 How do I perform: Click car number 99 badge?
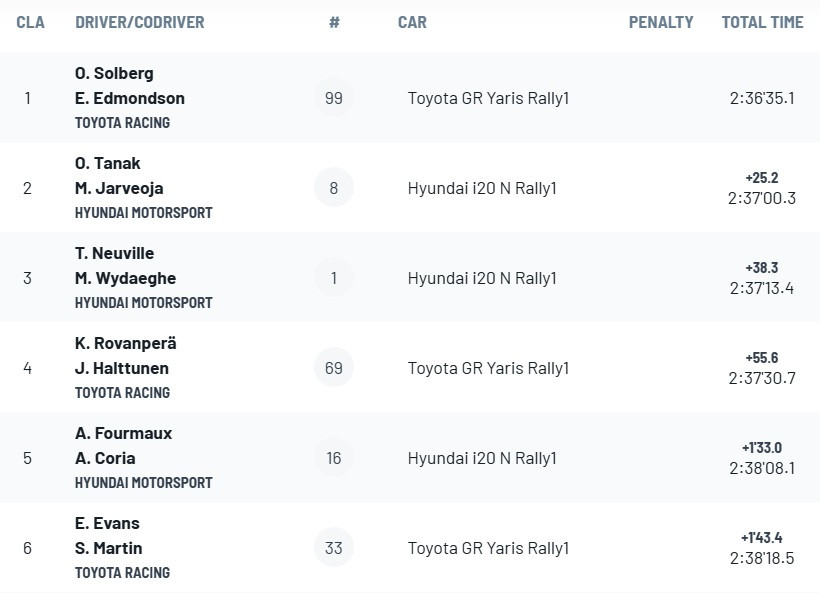click(334, 98)
